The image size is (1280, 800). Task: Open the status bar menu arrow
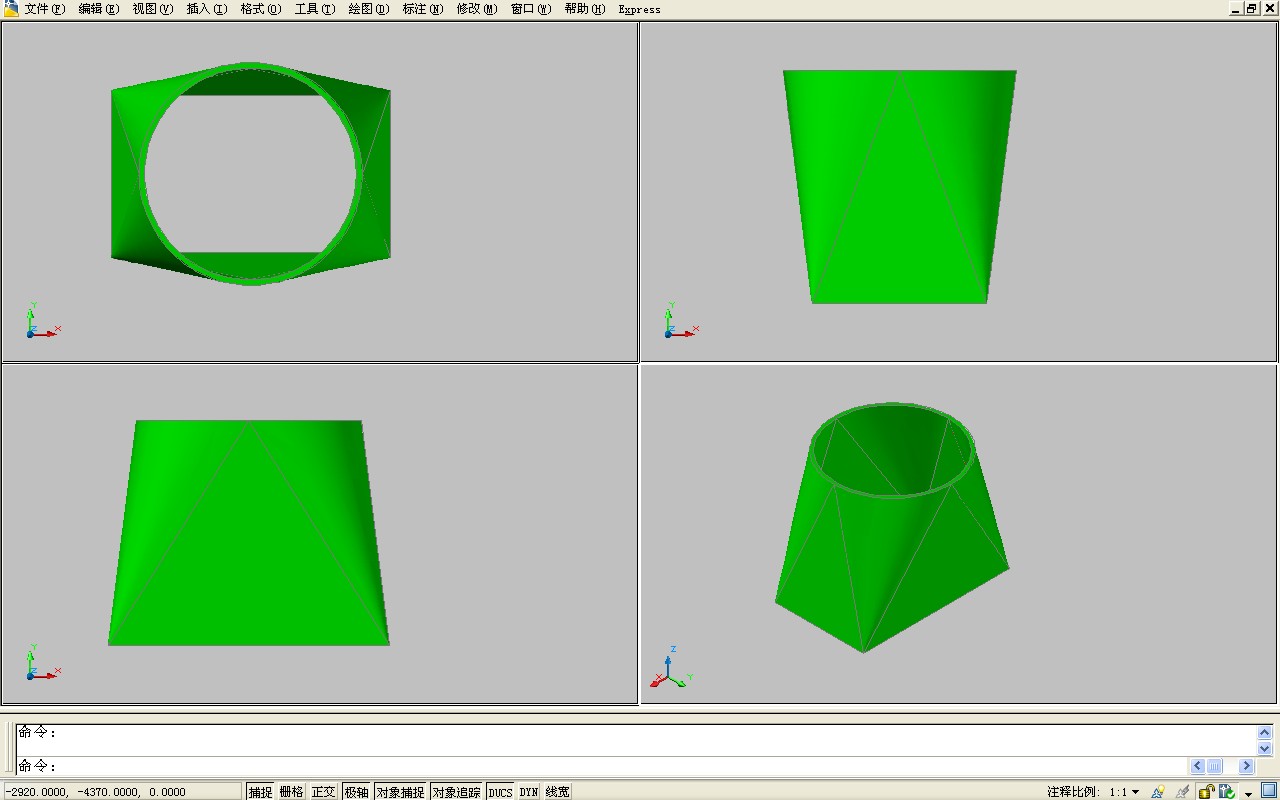point(1249,793)
